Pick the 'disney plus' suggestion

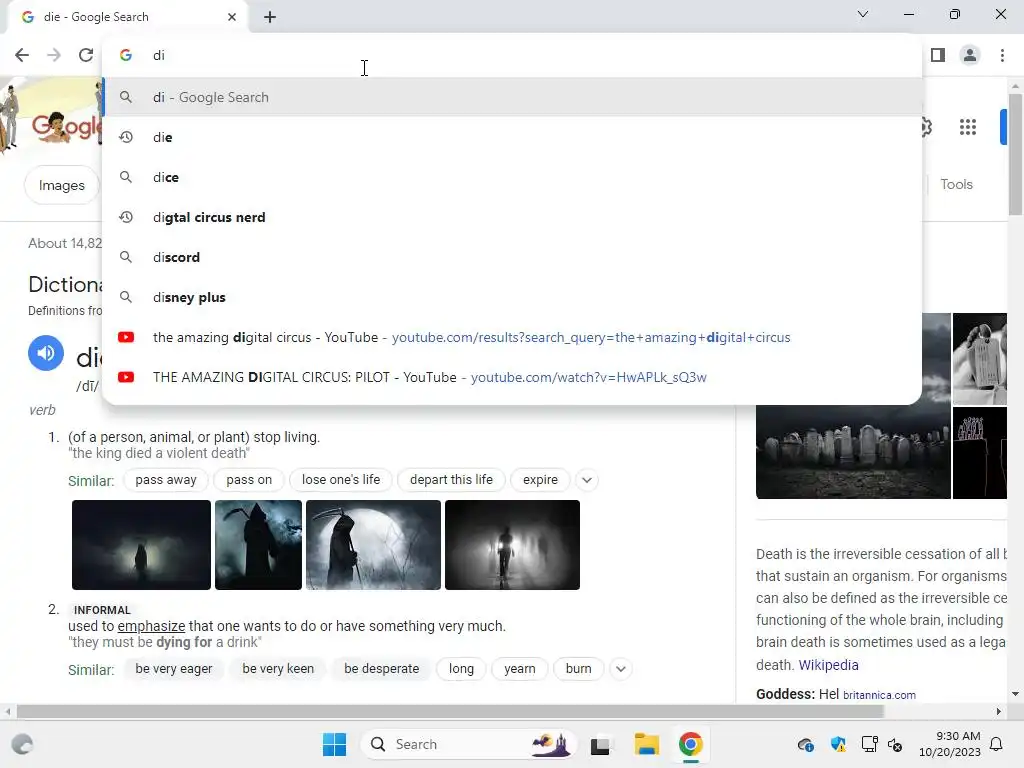[x=512, y=297]
